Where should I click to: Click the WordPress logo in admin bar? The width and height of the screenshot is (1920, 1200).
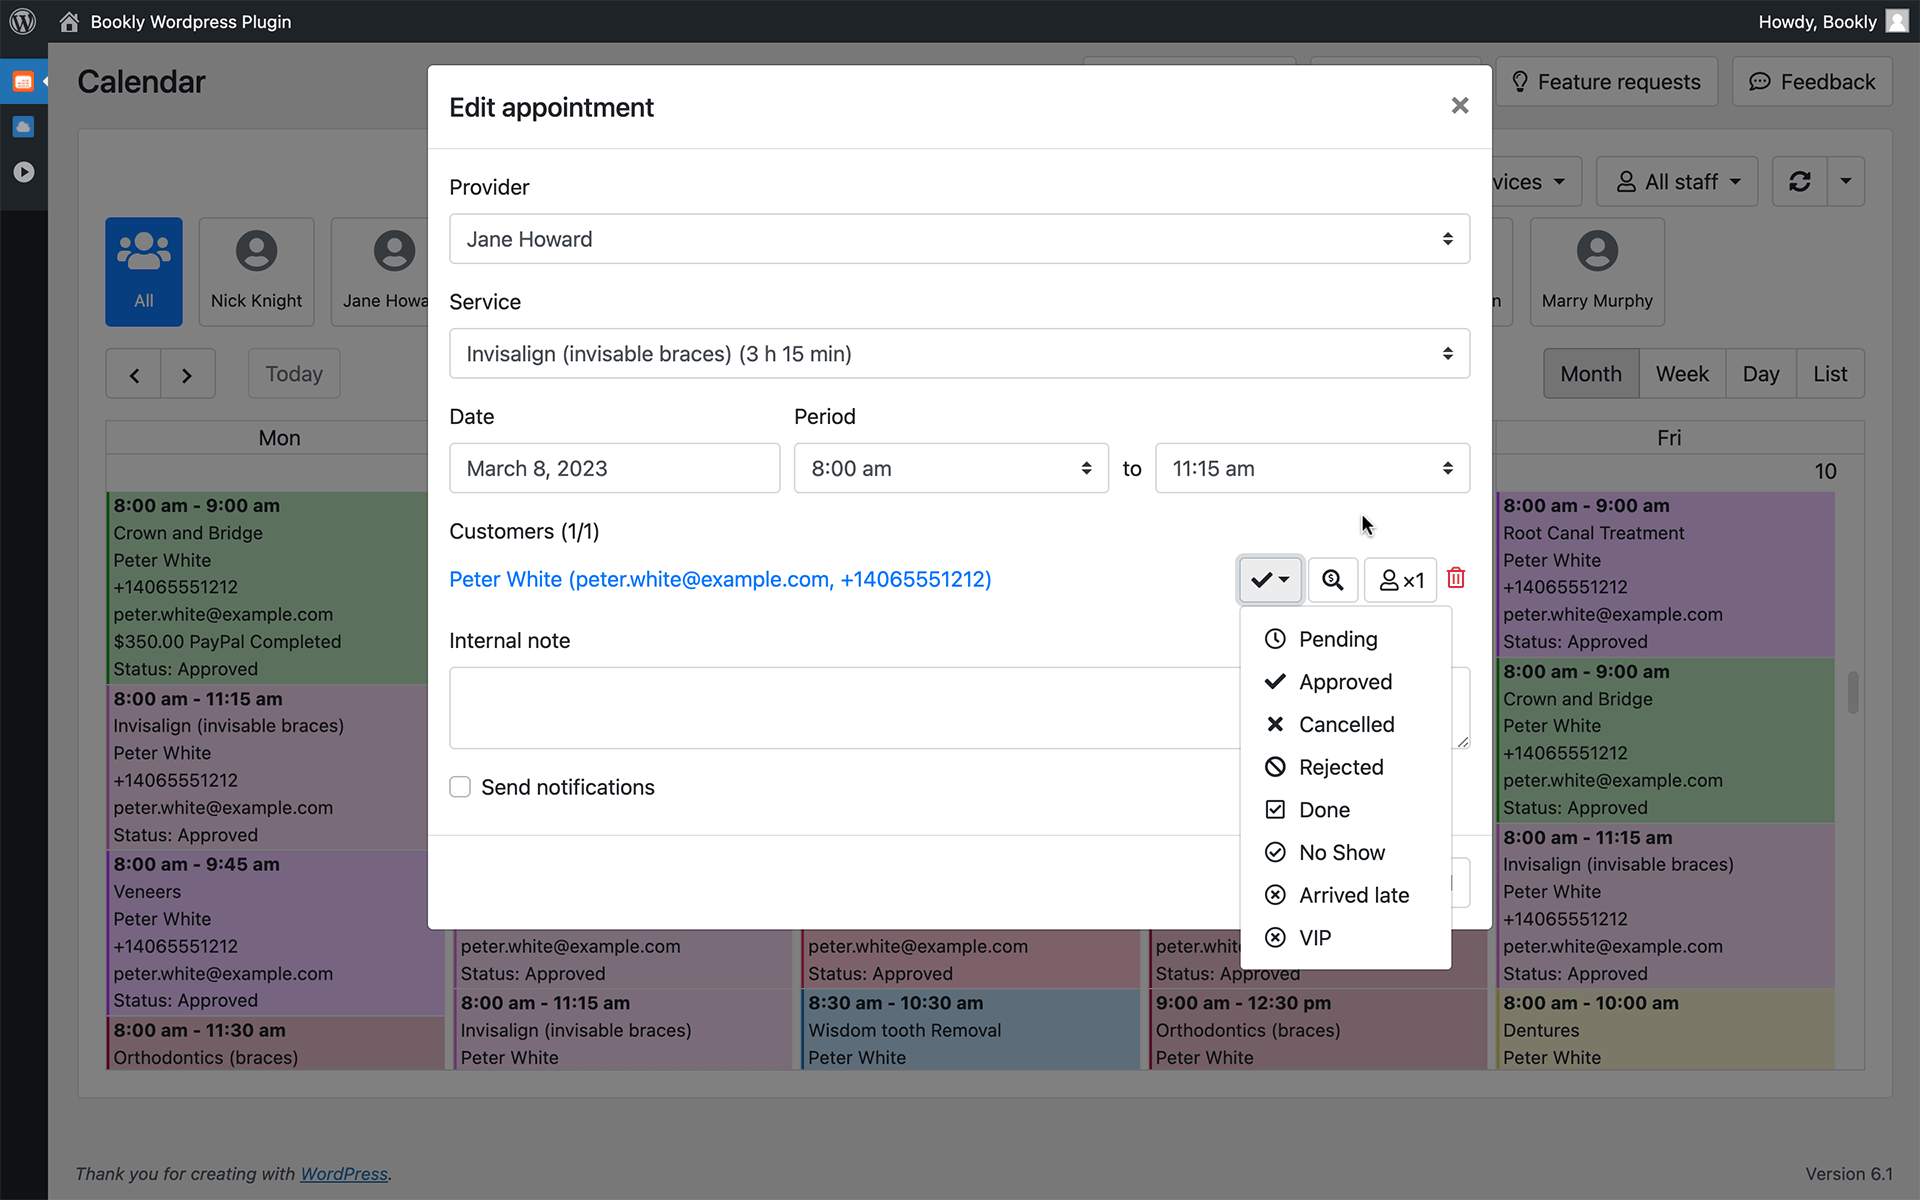[22, 21]
